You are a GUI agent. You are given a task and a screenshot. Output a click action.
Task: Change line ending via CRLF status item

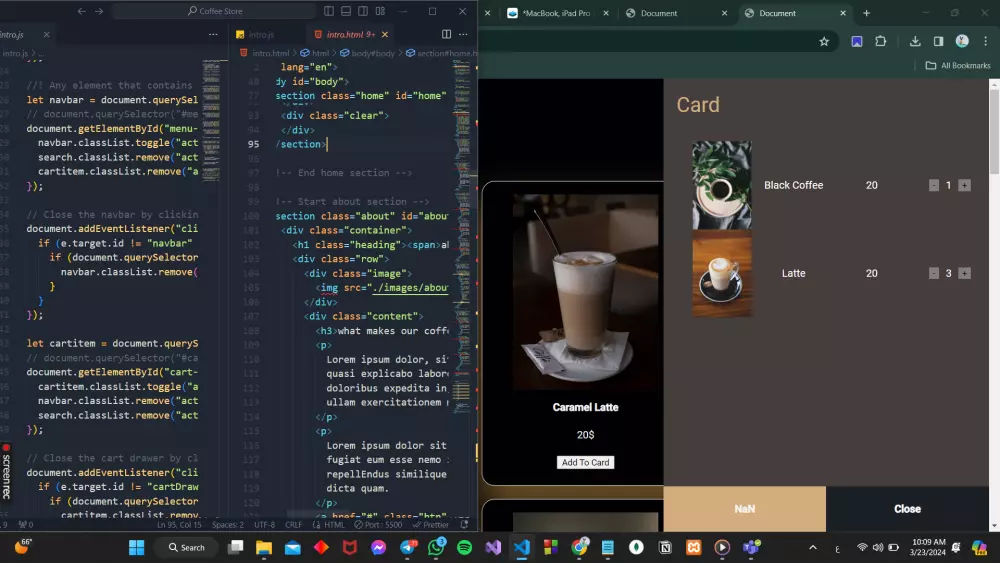[294, 525]
